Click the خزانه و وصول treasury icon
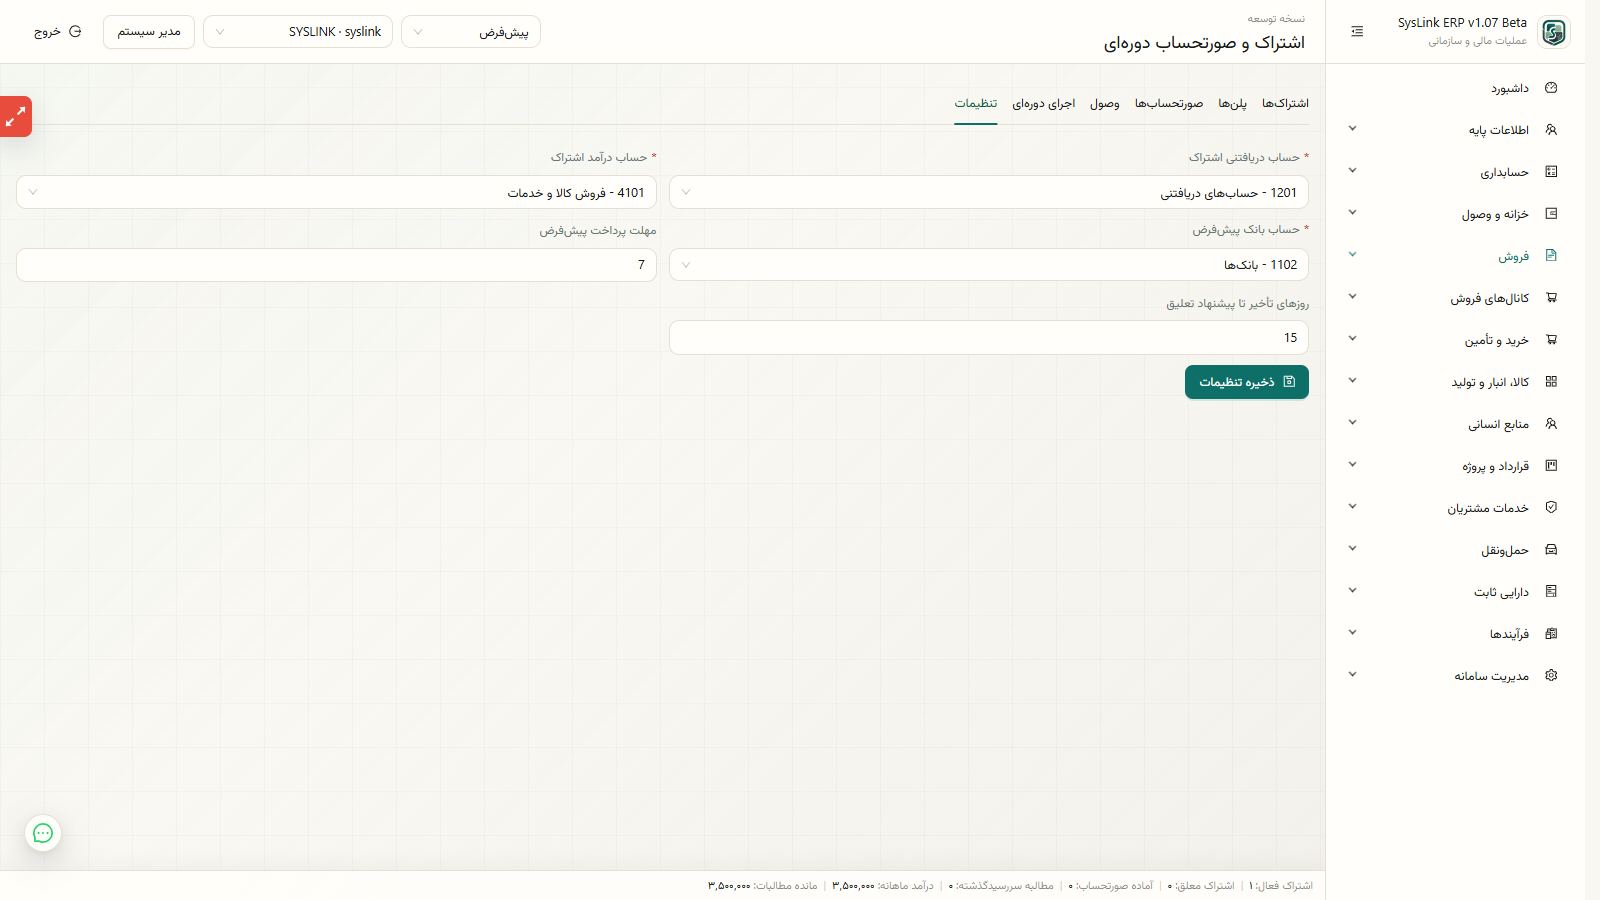The height and width of the screenshot is (900, 1600). [x=1551, y=214]
